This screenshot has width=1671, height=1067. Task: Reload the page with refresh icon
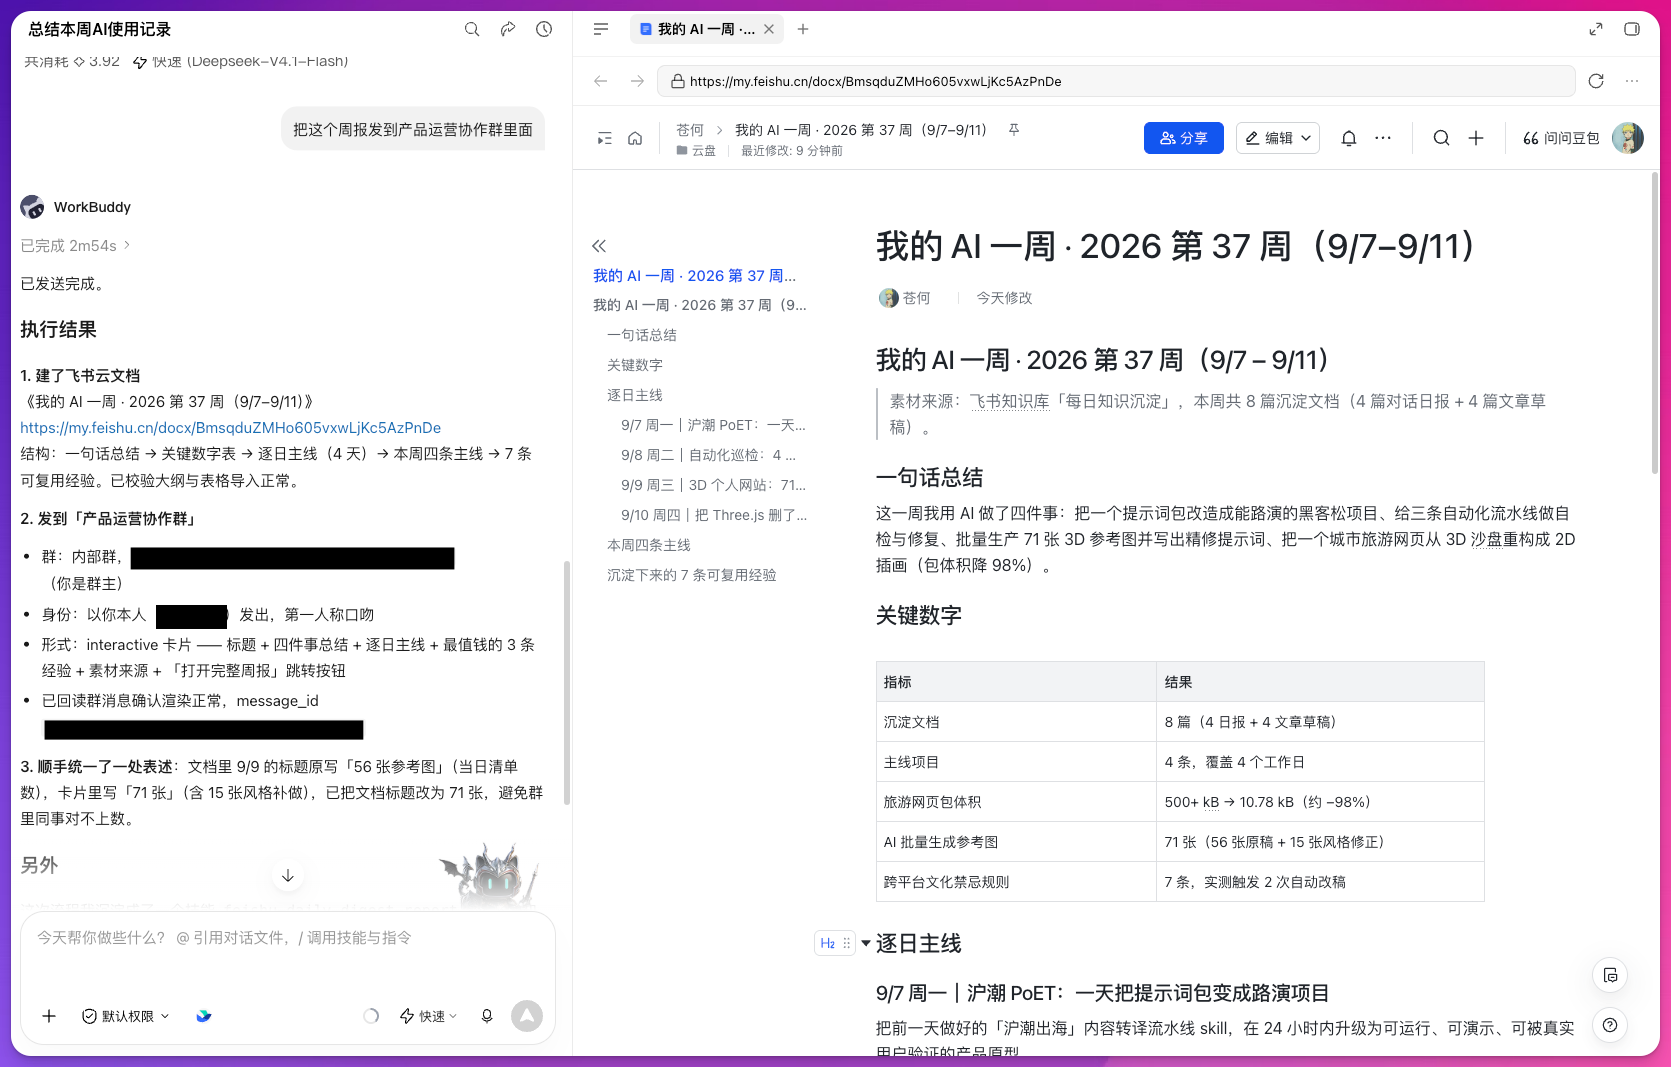(x=1596, y=81)
